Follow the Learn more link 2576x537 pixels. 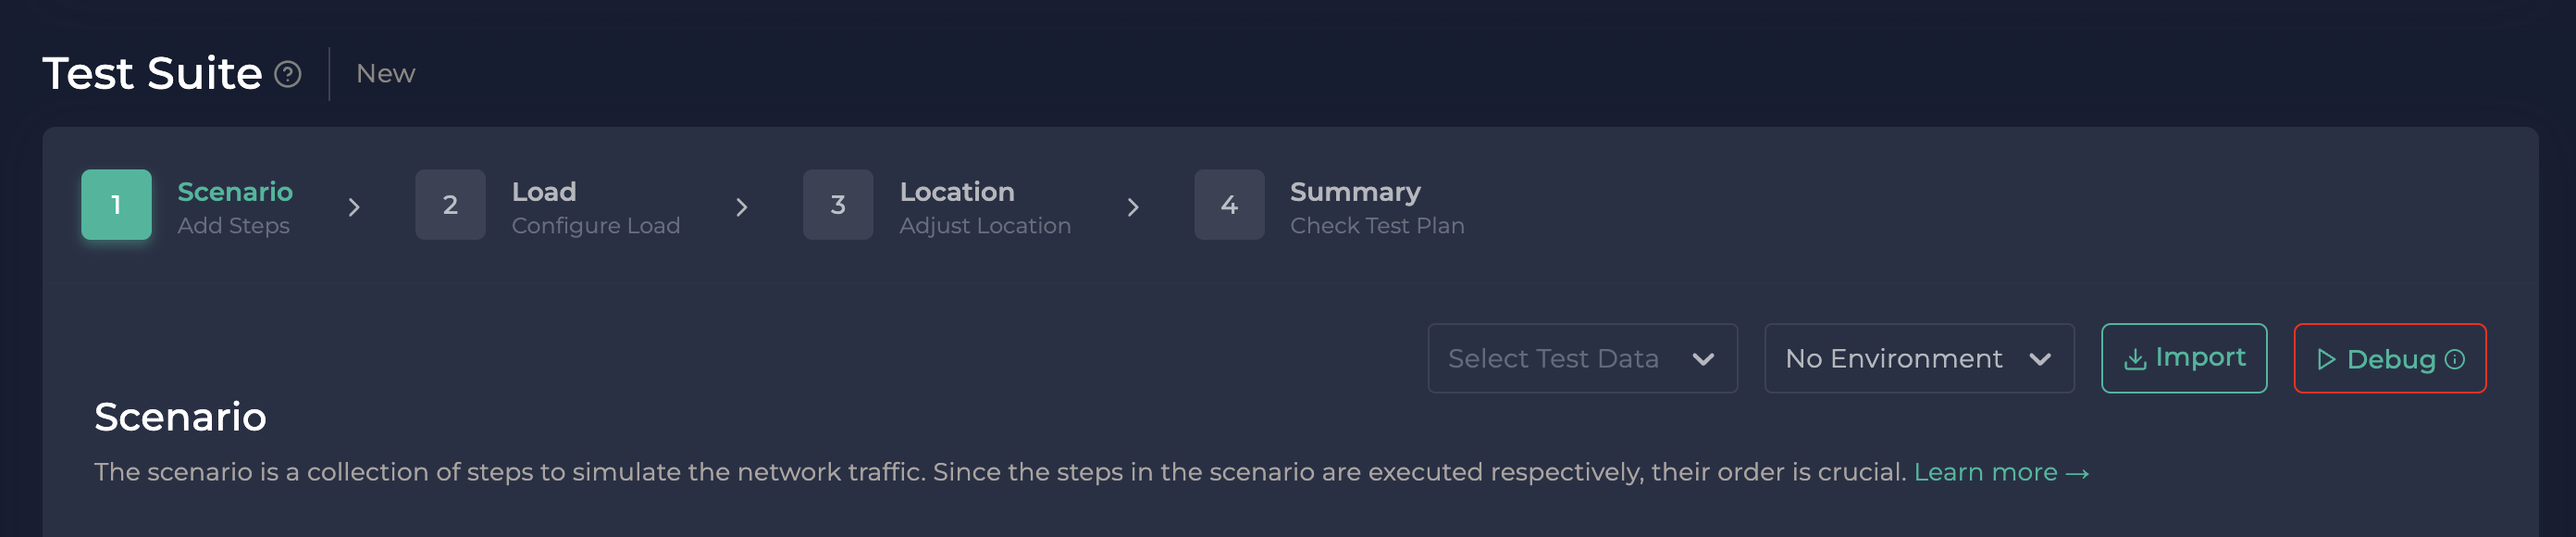pyautogui.click(x=2000, y=472)
